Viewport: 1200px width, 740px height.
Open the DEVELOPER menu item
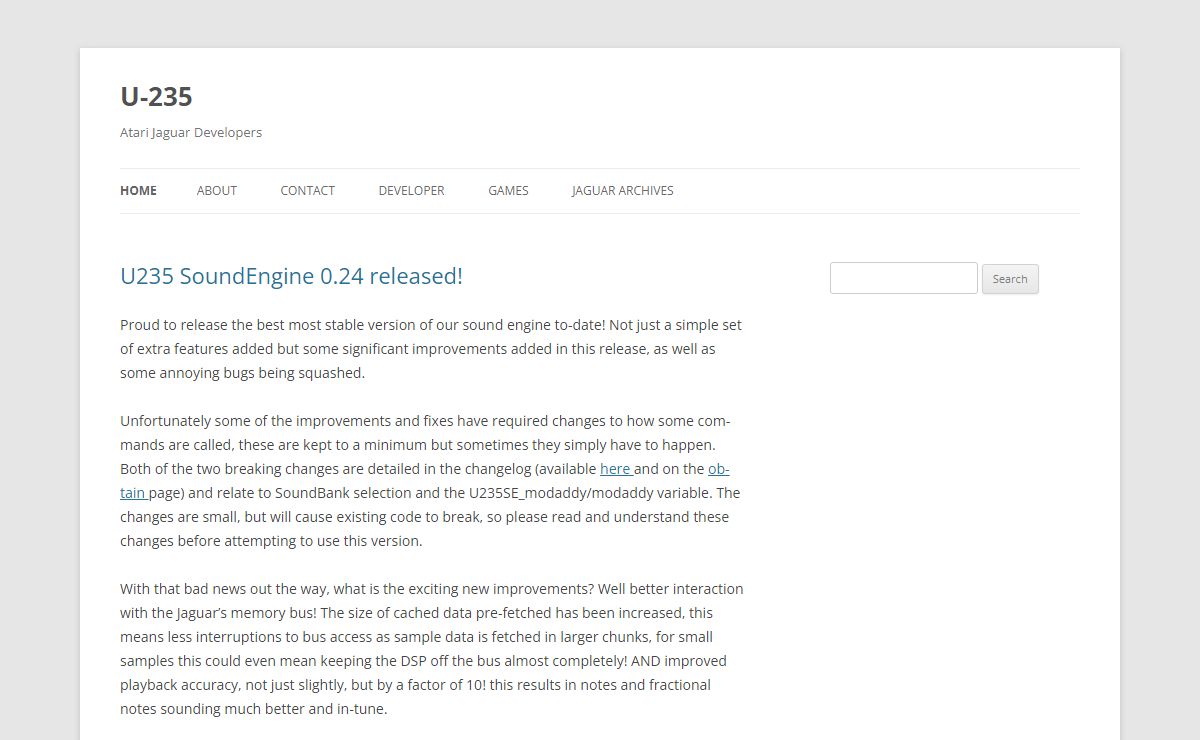(411, 190)
